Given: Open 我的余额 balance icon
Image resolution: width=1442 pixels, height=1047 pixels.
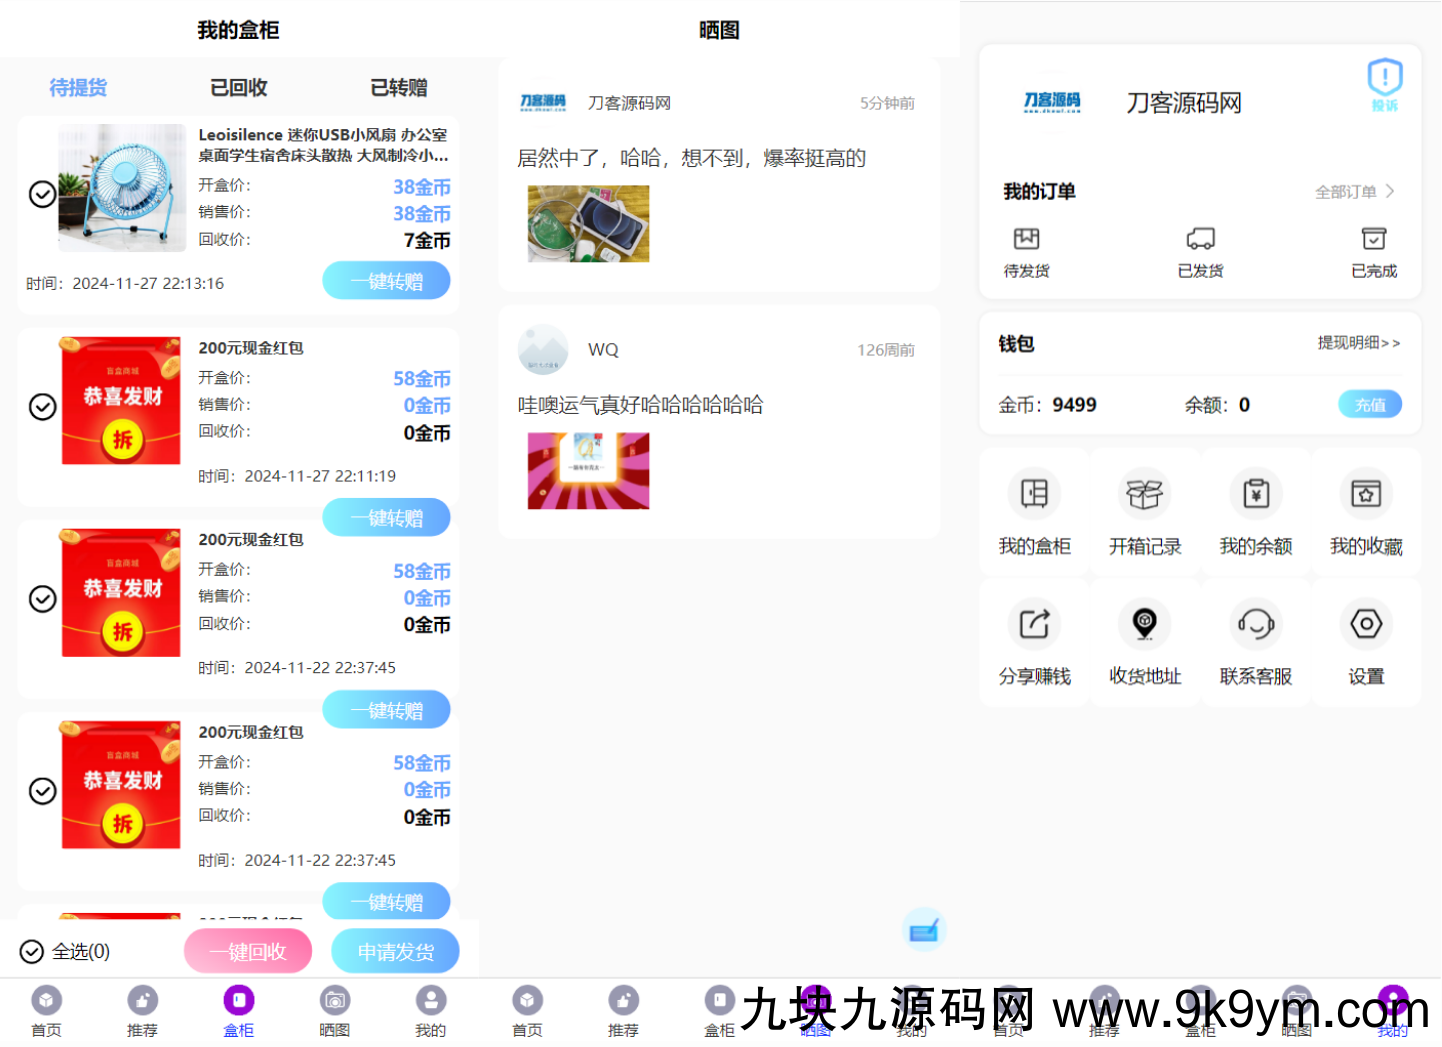Looking at the screenshot, I should click(x=1255, y=495).
